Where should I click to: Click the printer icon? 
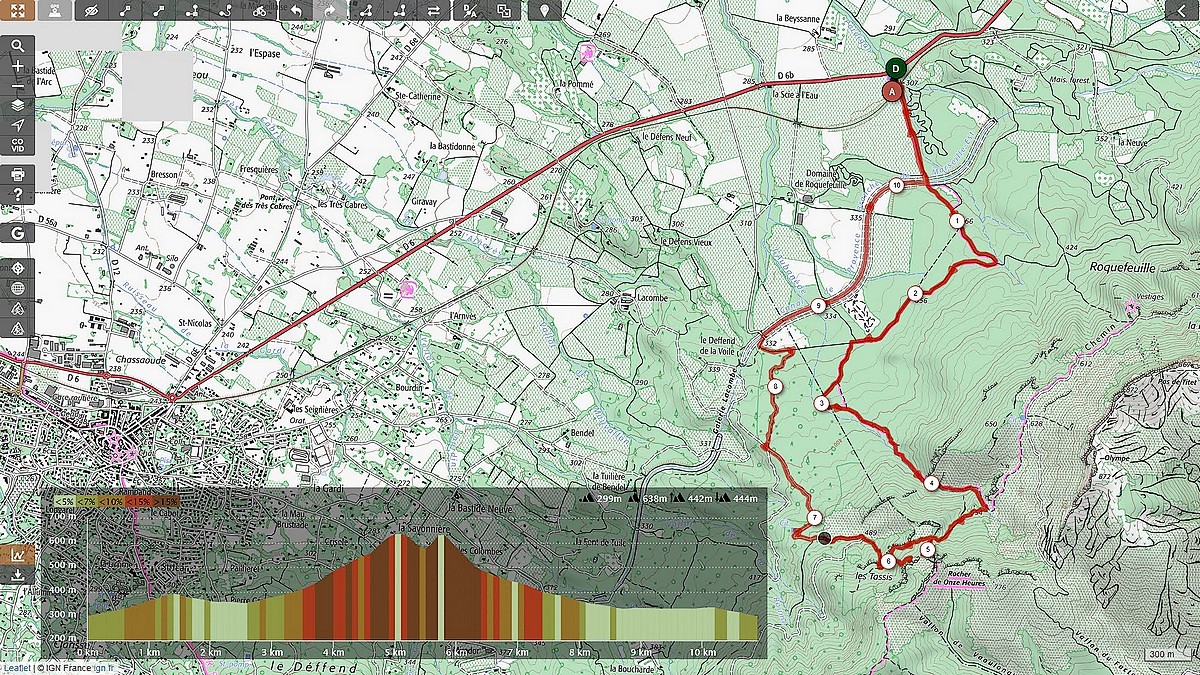point(18,174)
